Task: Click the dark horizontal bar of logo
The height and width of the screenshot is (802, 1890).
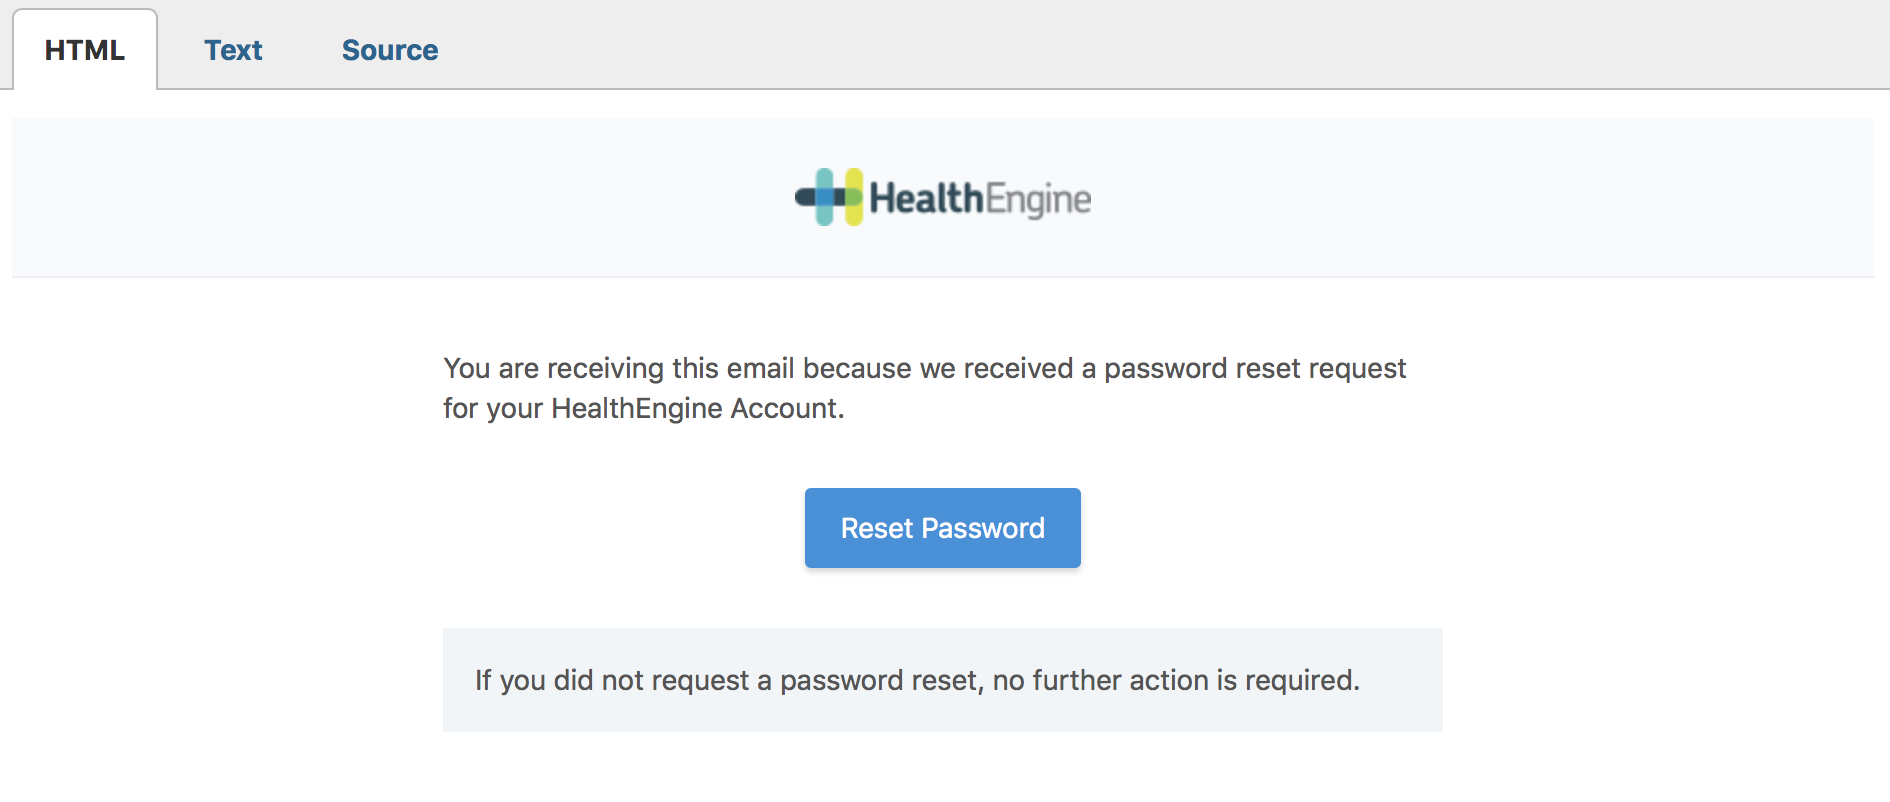Action: [804, 198]
